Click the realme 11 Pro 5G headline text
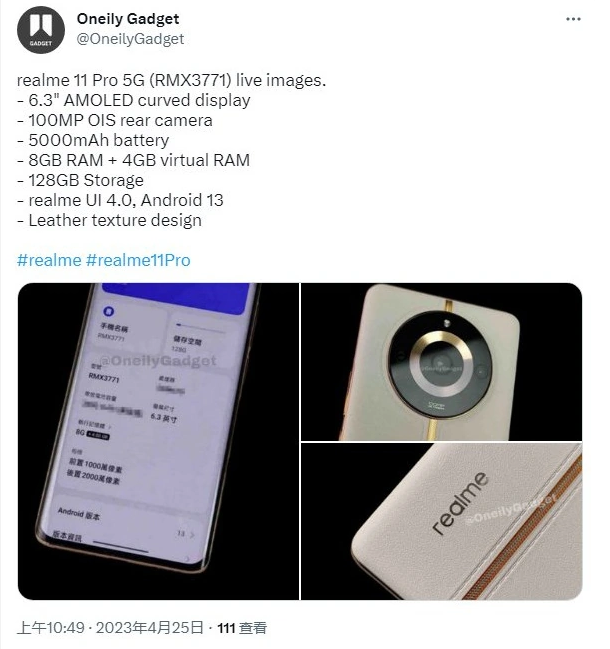 pyautogui.click(x=80, y=80)
